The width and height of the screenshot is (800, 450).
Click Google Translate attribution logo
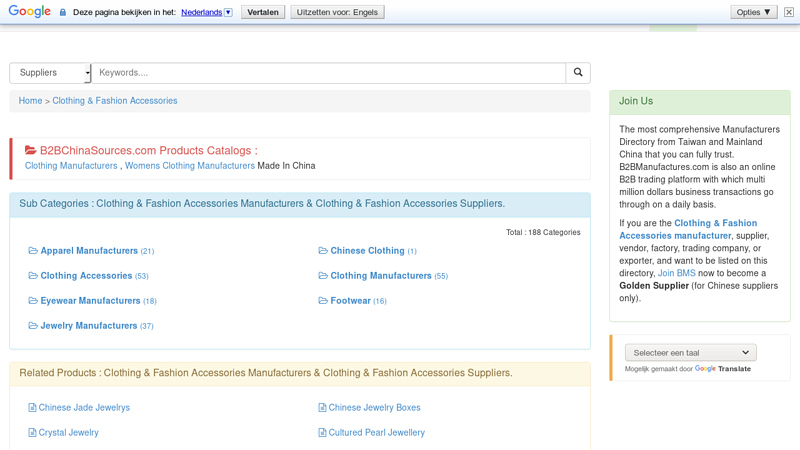tap(723, 368)
